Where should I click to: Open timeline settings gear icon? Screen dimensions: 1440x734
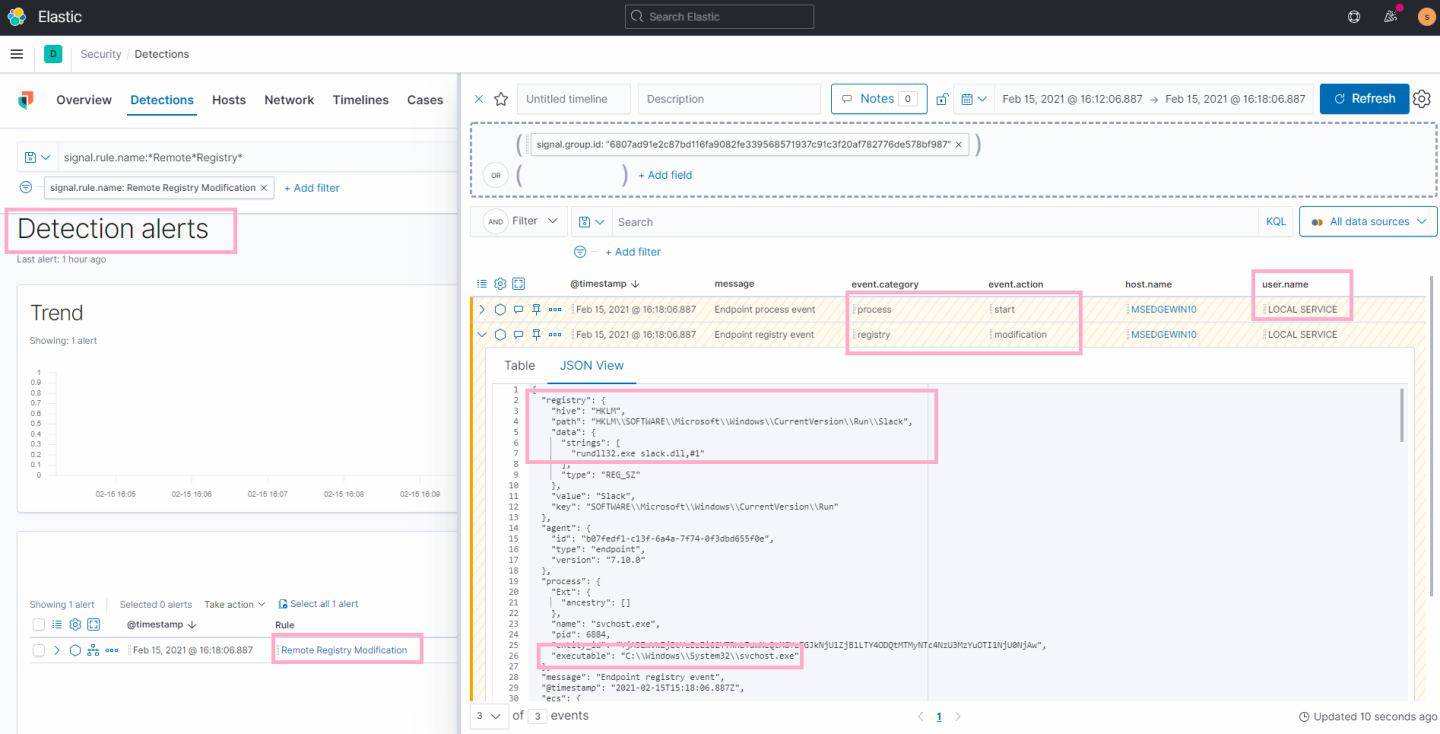[1421, 99]
